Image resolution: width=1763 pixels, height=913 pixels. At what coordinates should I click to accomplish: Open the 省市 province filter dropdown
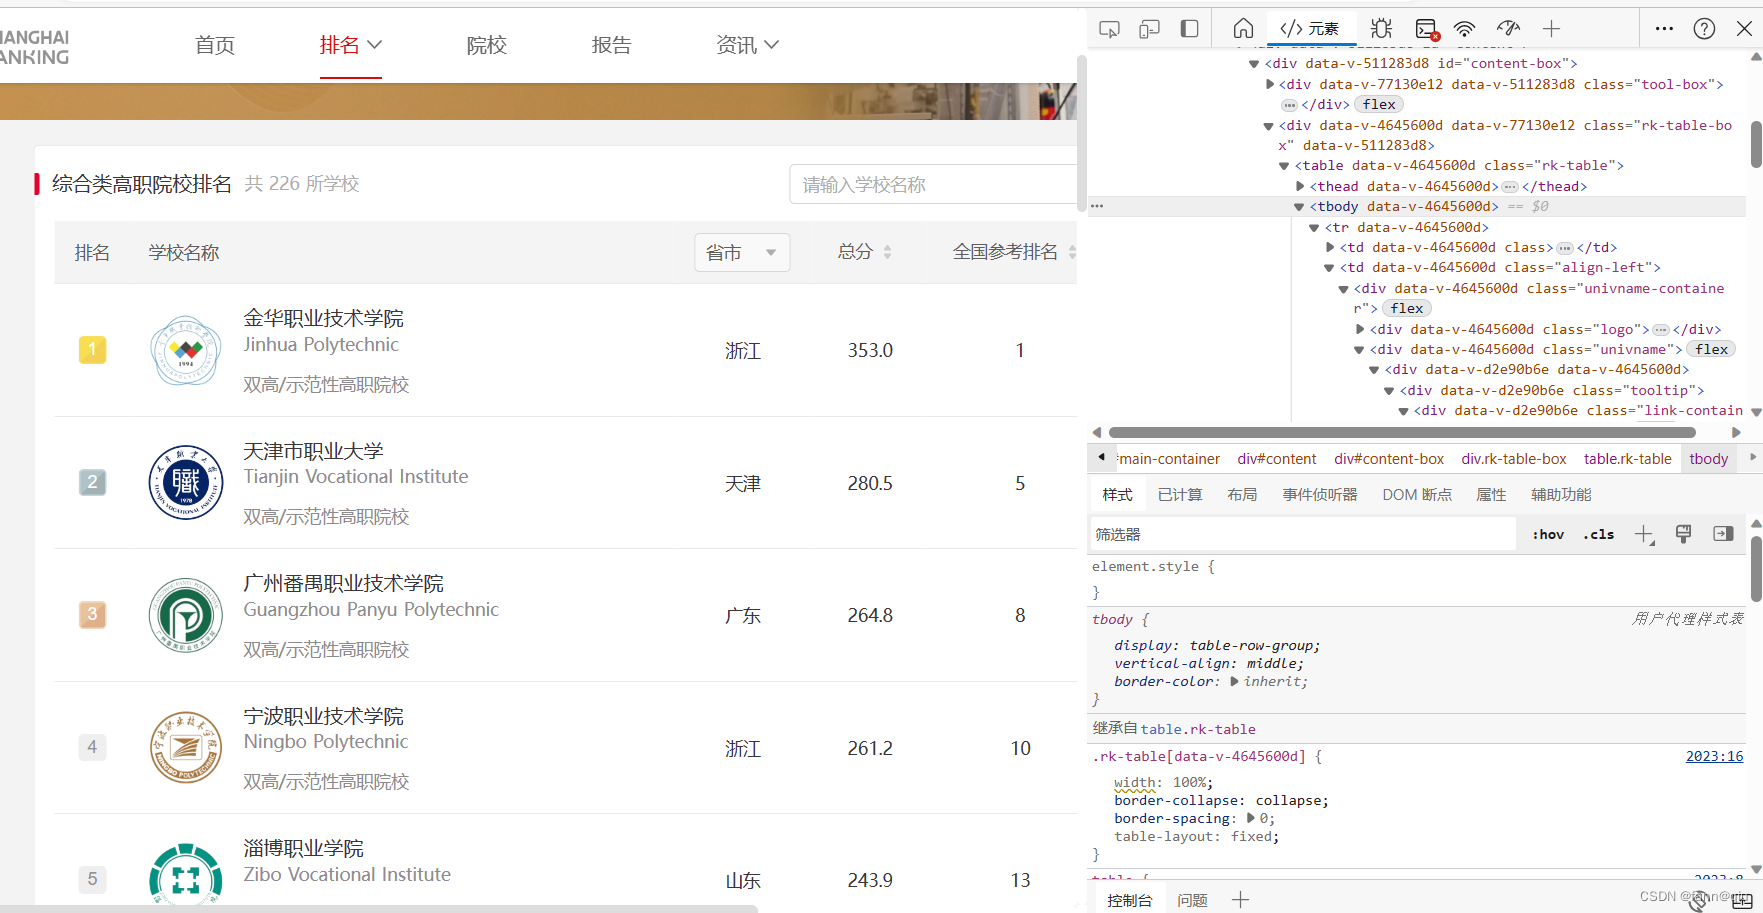click(742, 253)
